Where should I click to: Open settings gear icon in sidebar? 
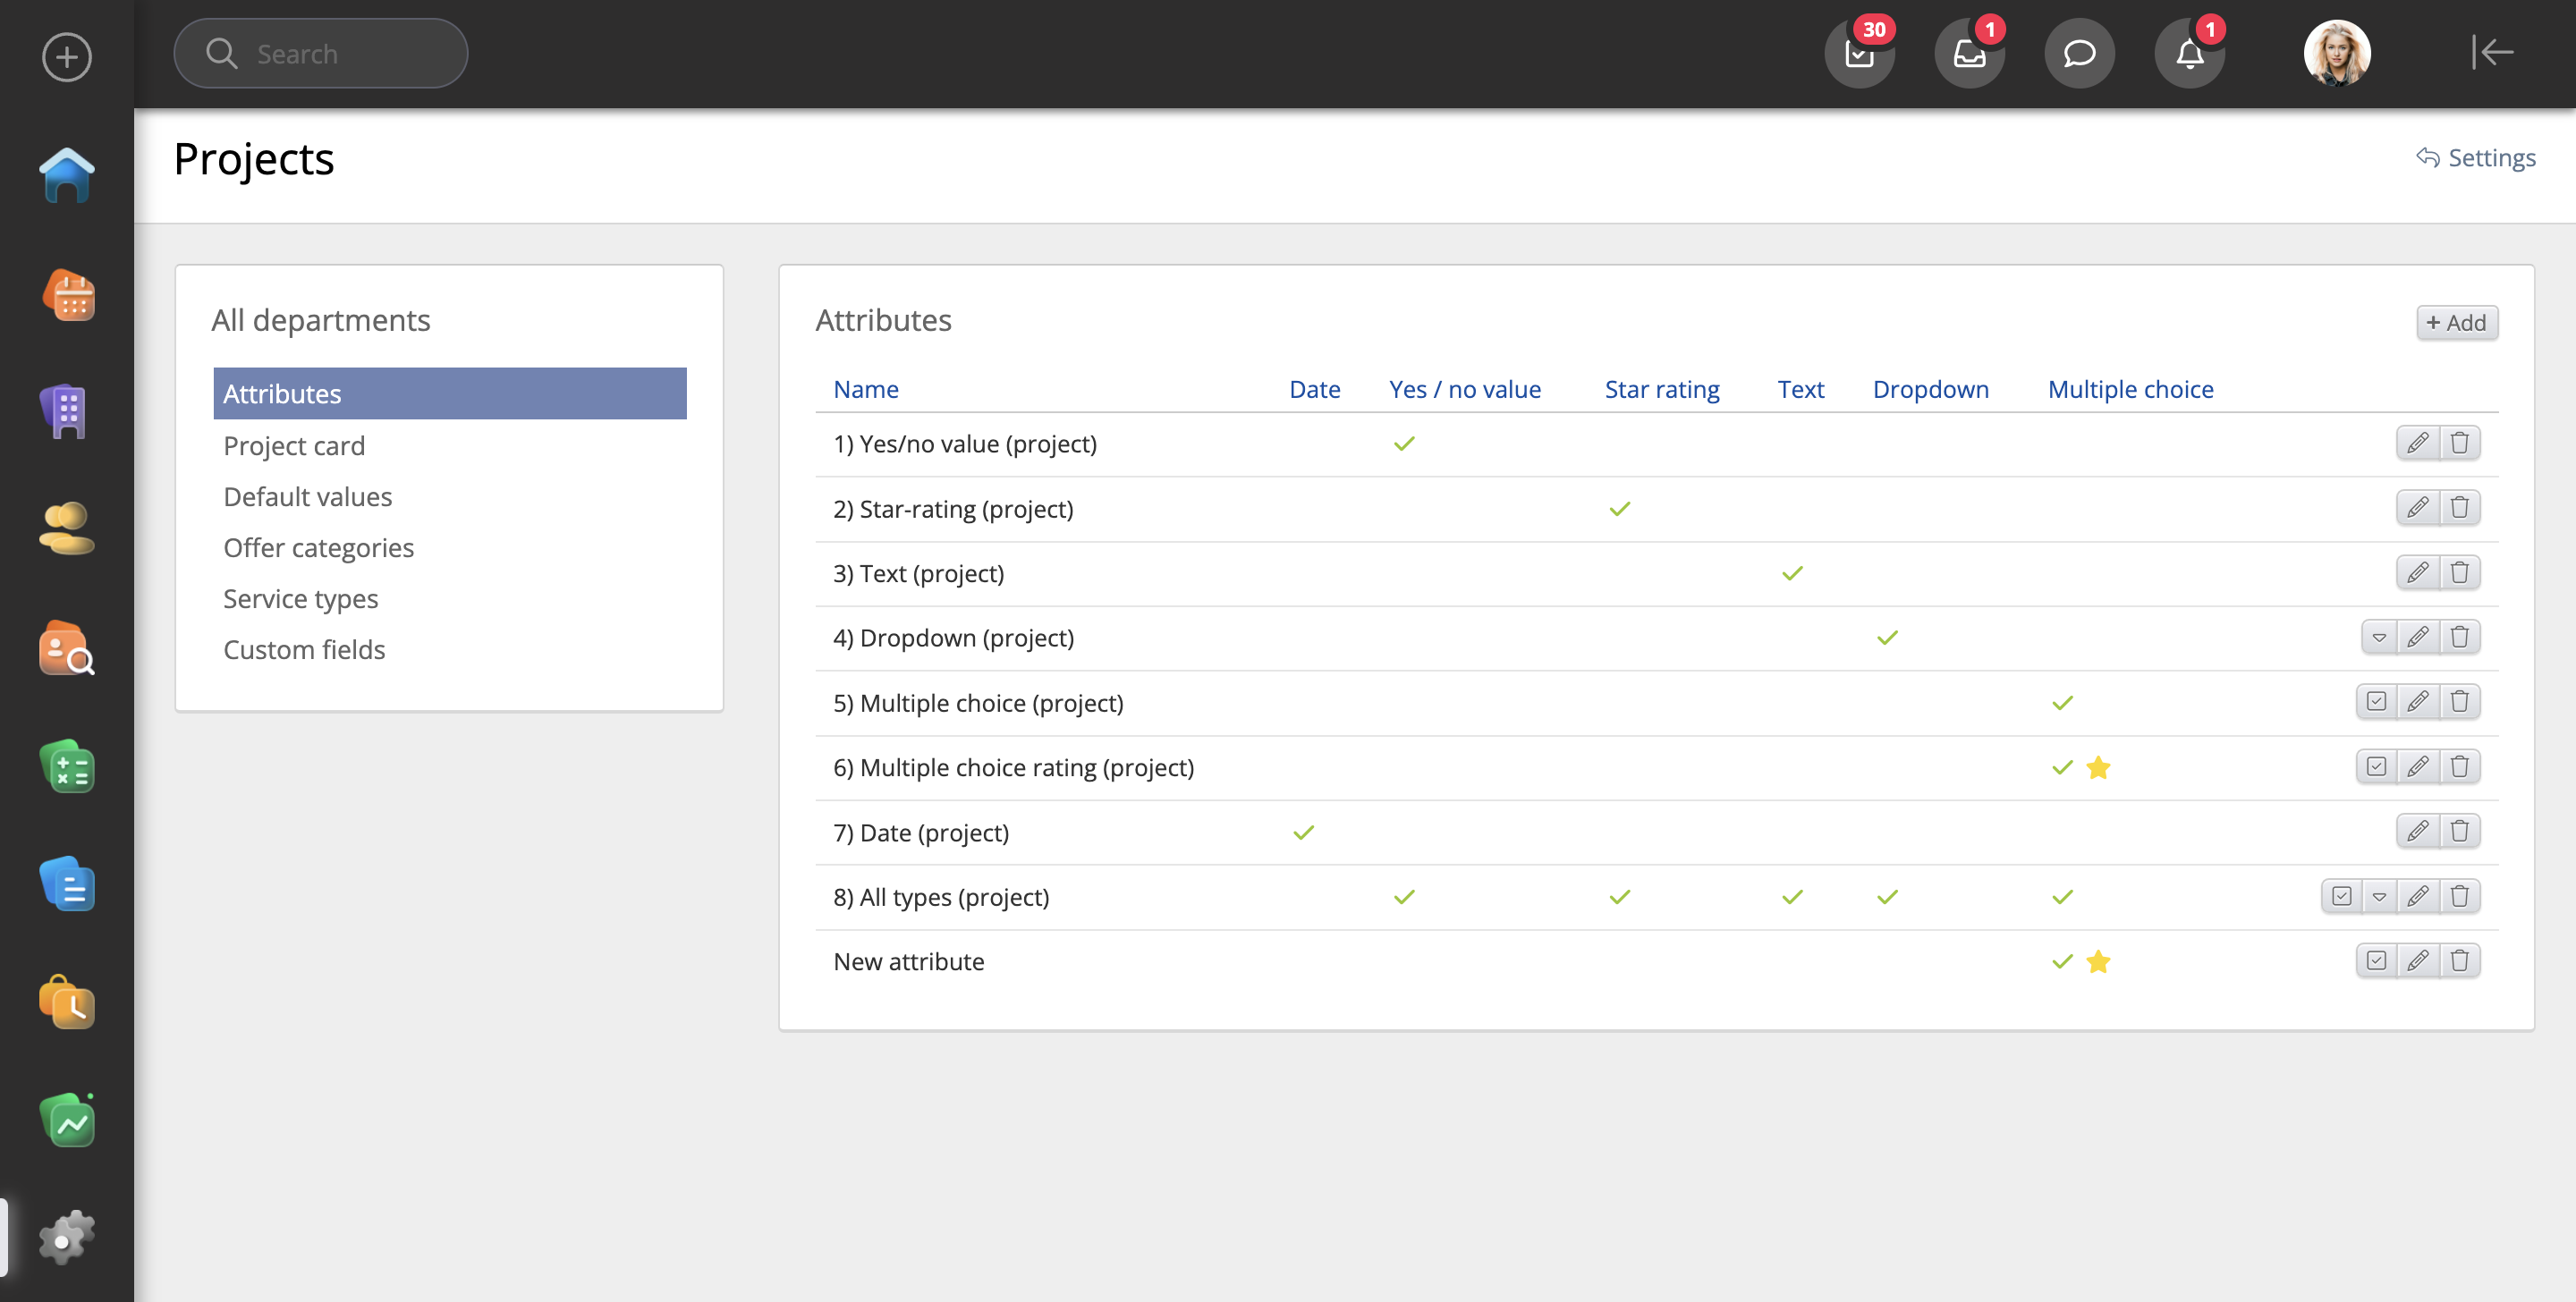pyautogui.click(x=66, y=1237)
